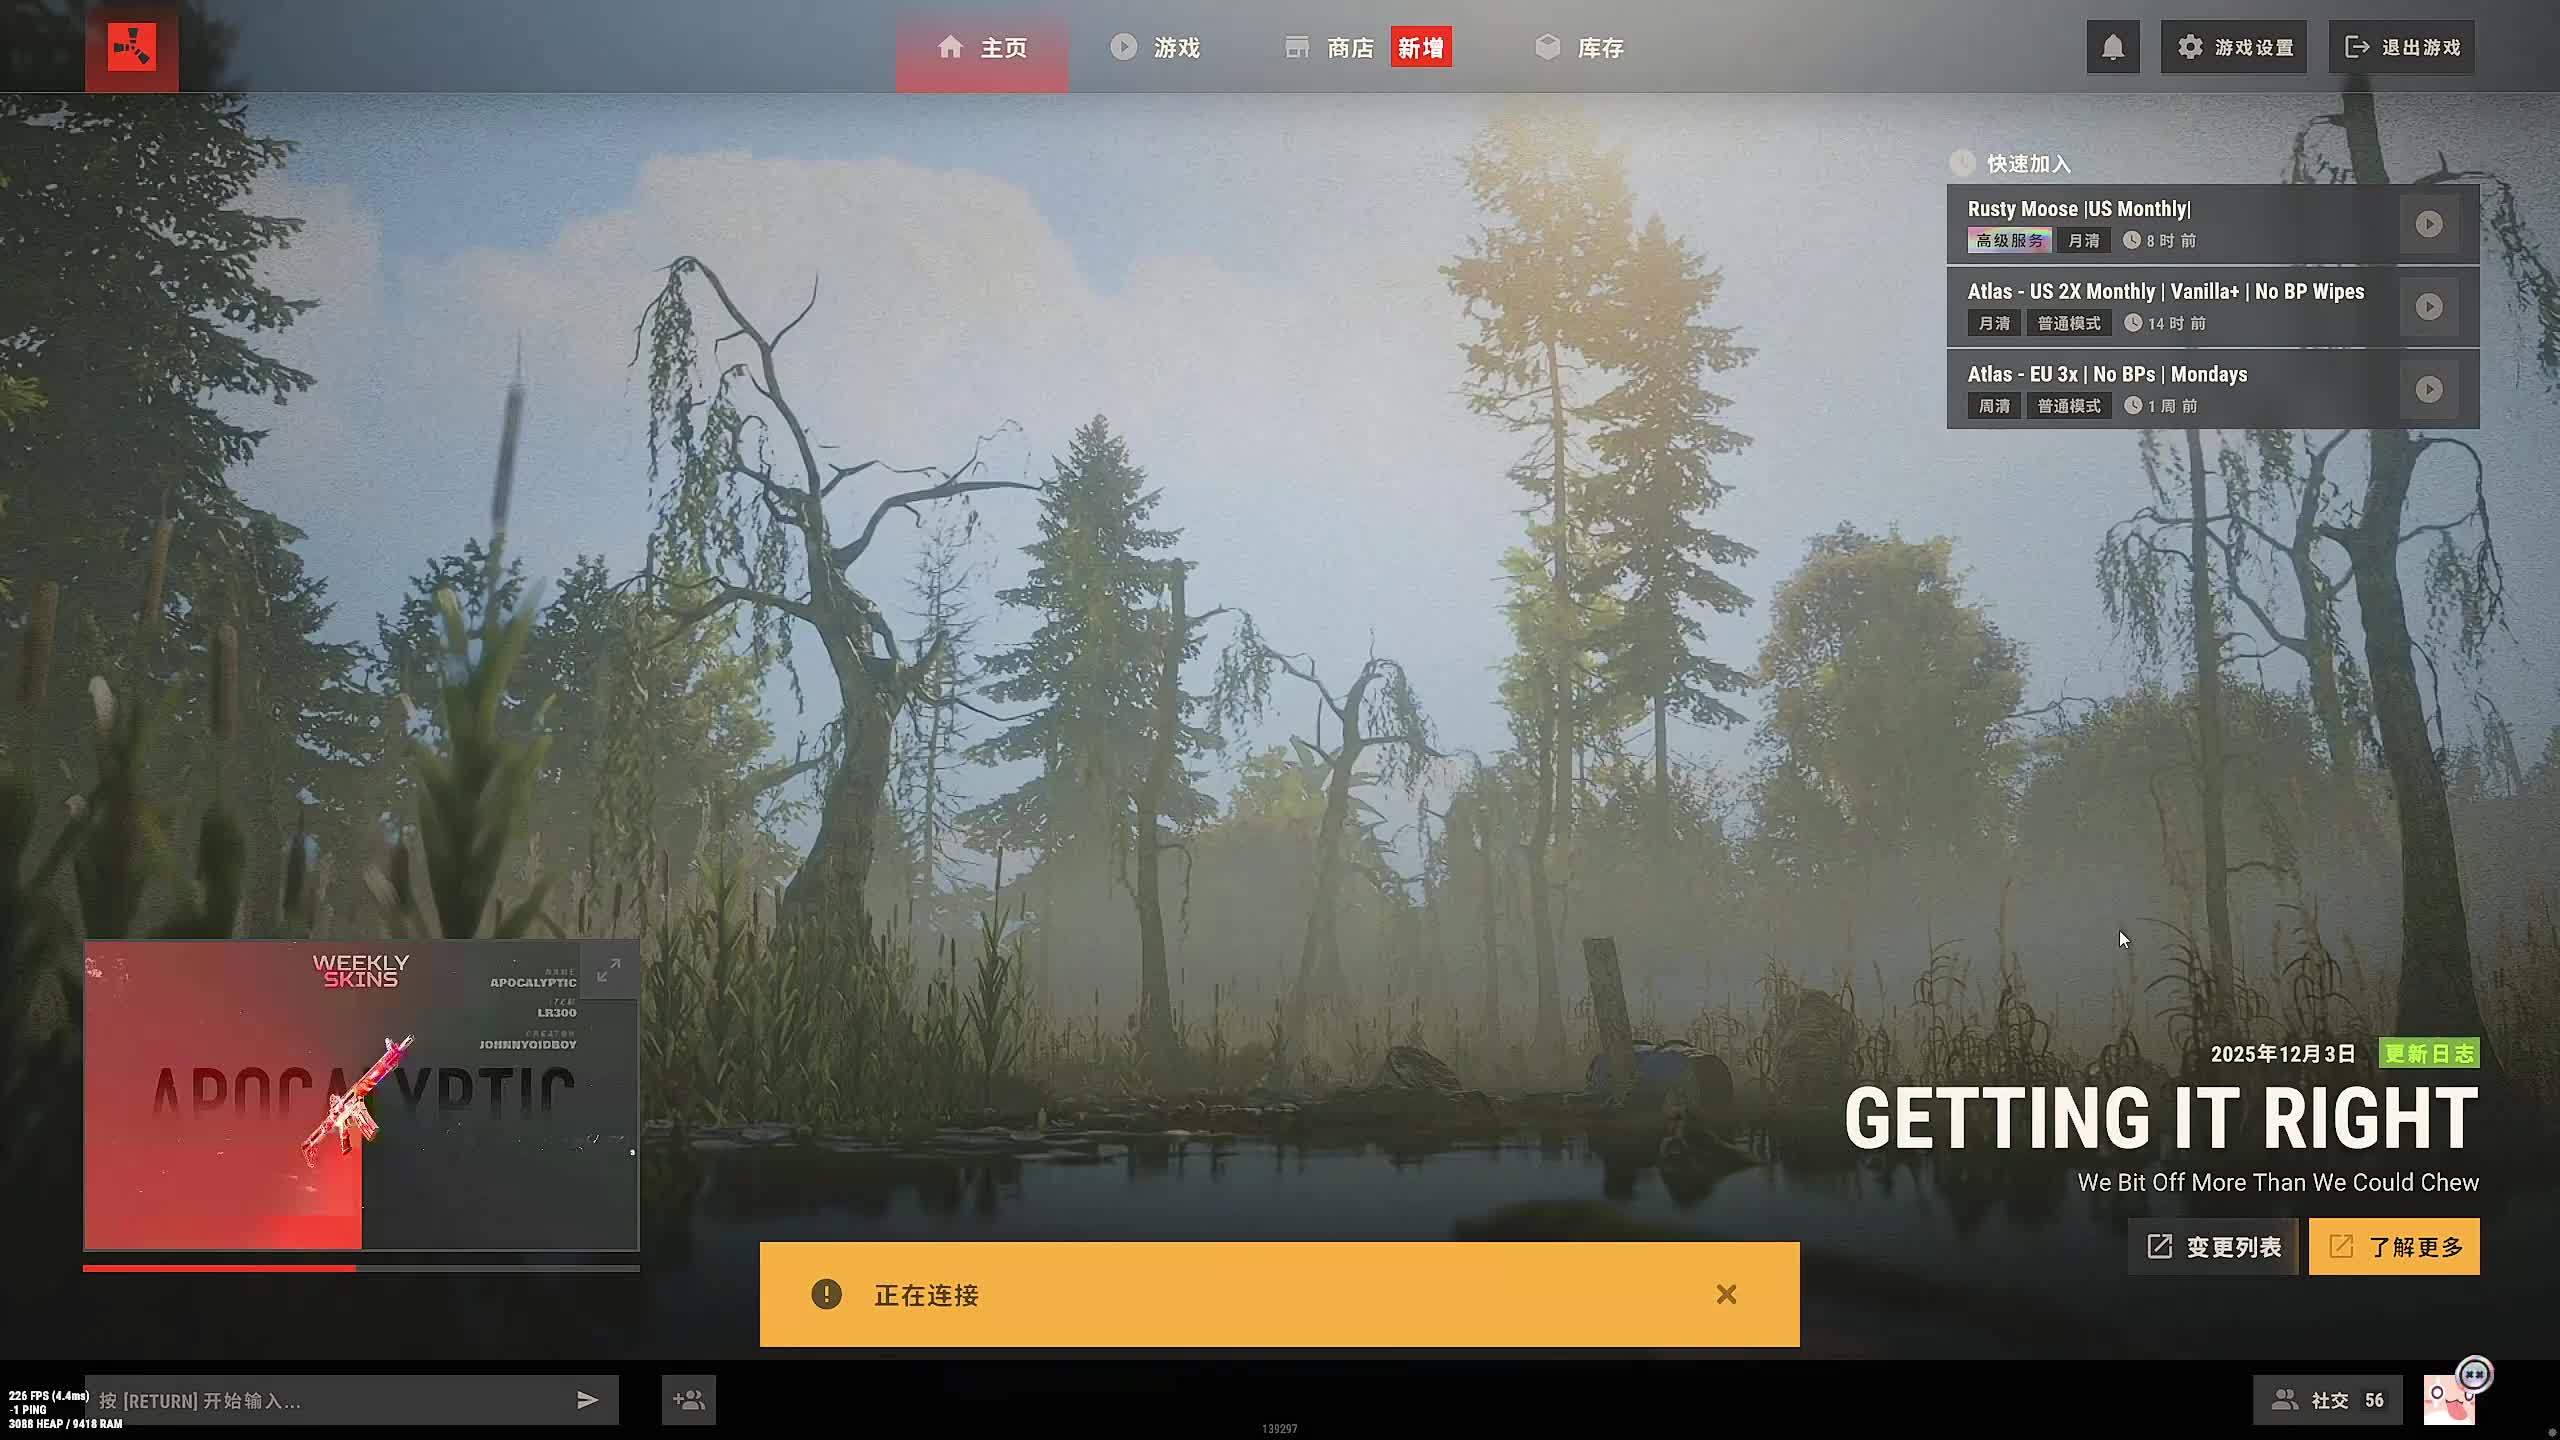The width and height of the screenshot is (2560, 1440).
Task: Open the notifications bell
Action: [x=2112, y=47]
